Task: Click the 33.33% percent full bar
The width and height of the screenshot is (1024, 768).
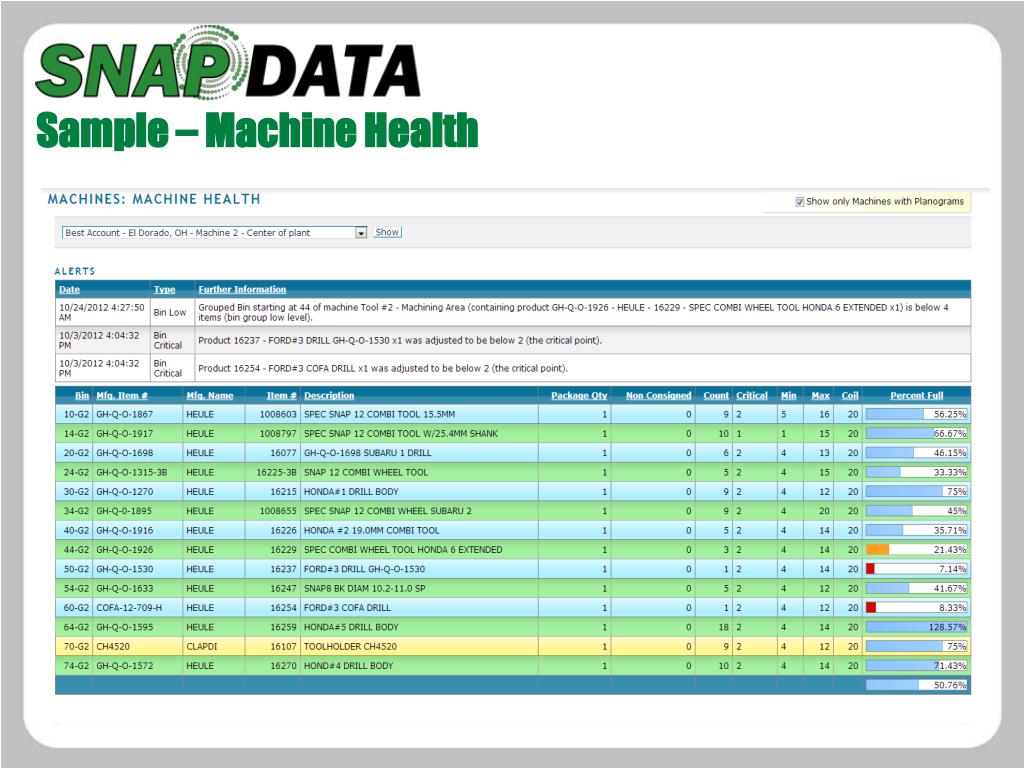Action: pyautogui.click(x=916, y=472)
